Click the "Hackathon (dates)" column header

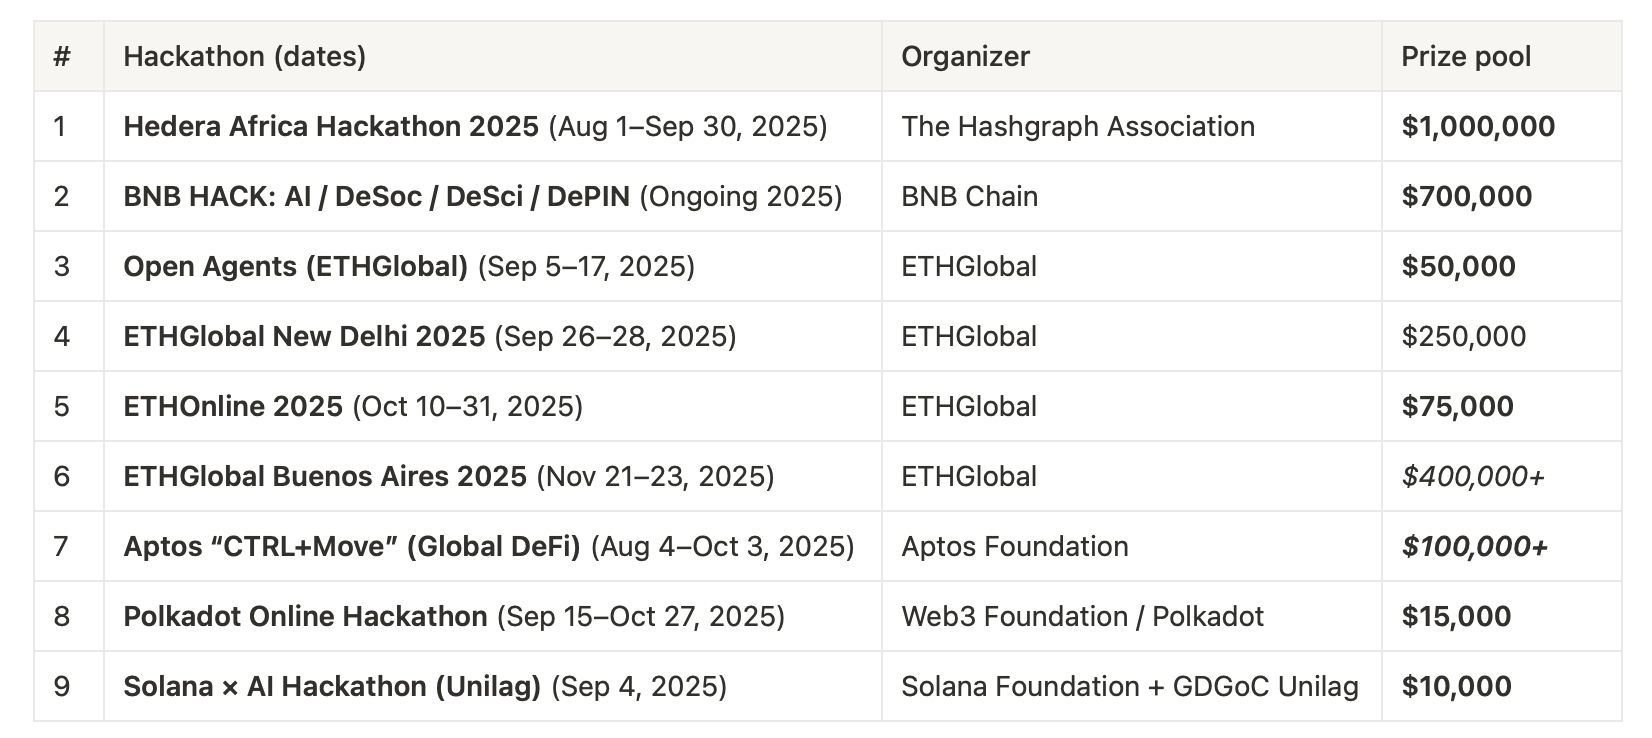click(244, 56)
